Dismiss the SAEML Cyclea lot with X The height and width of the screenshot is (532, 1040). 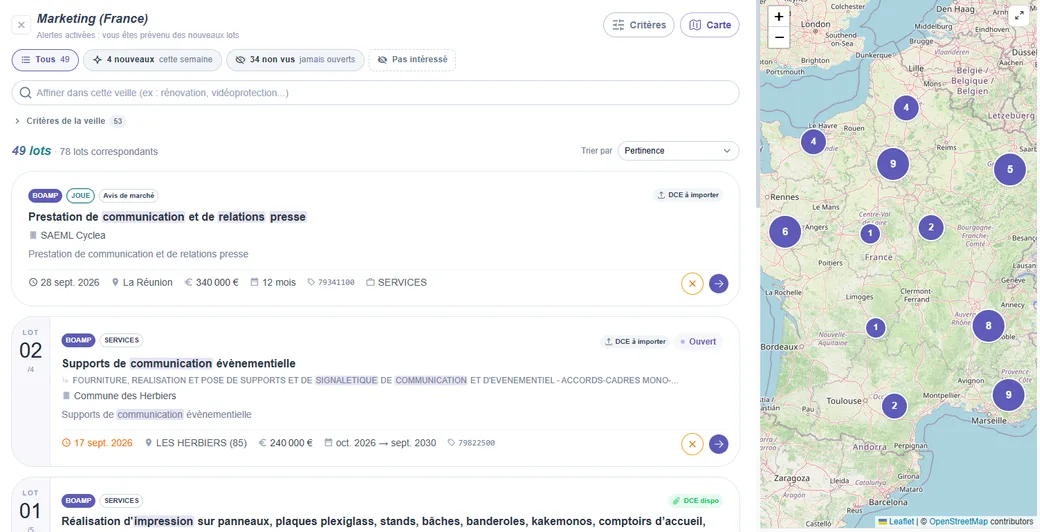point(692,283)
